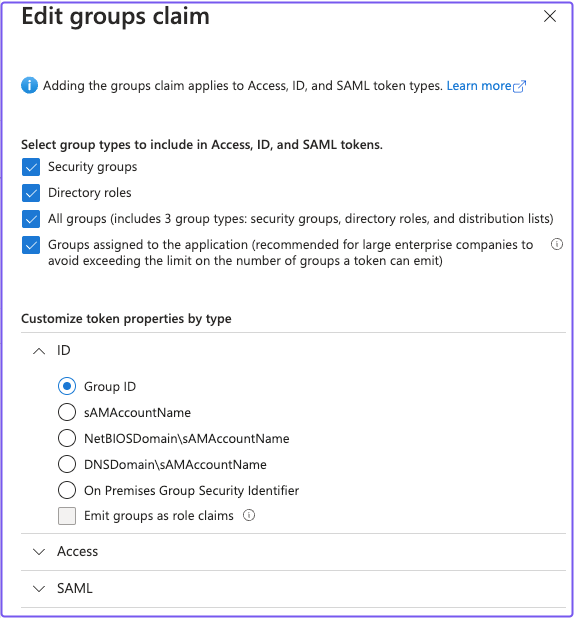Screen dimensions: 574x618
Task: Toggle Groups assigned to the application checkbox
Action: point(31,245)
